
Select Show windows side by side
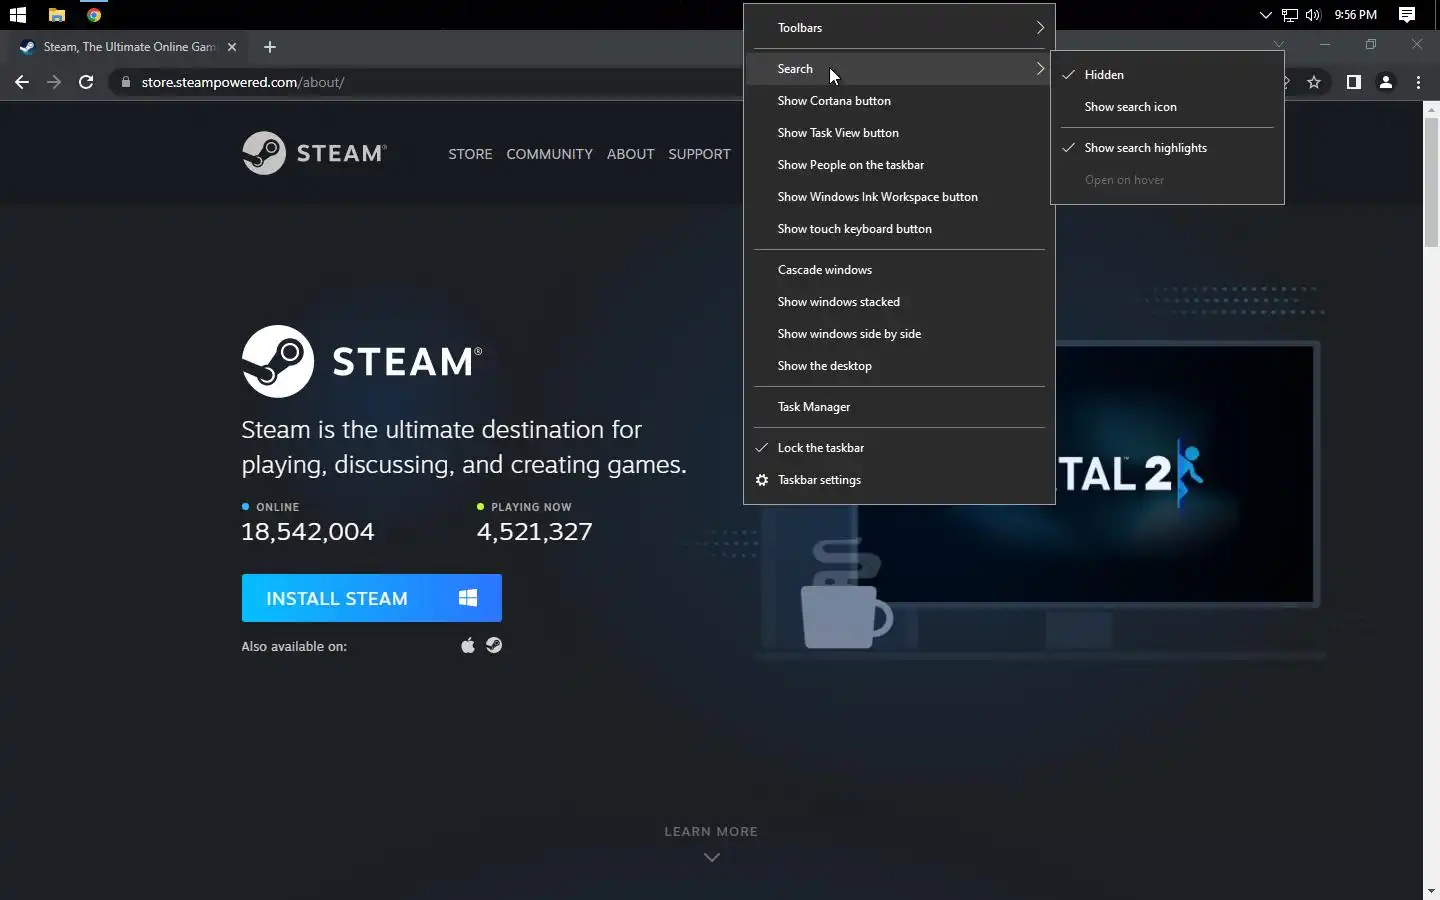[x=899, y=334]
